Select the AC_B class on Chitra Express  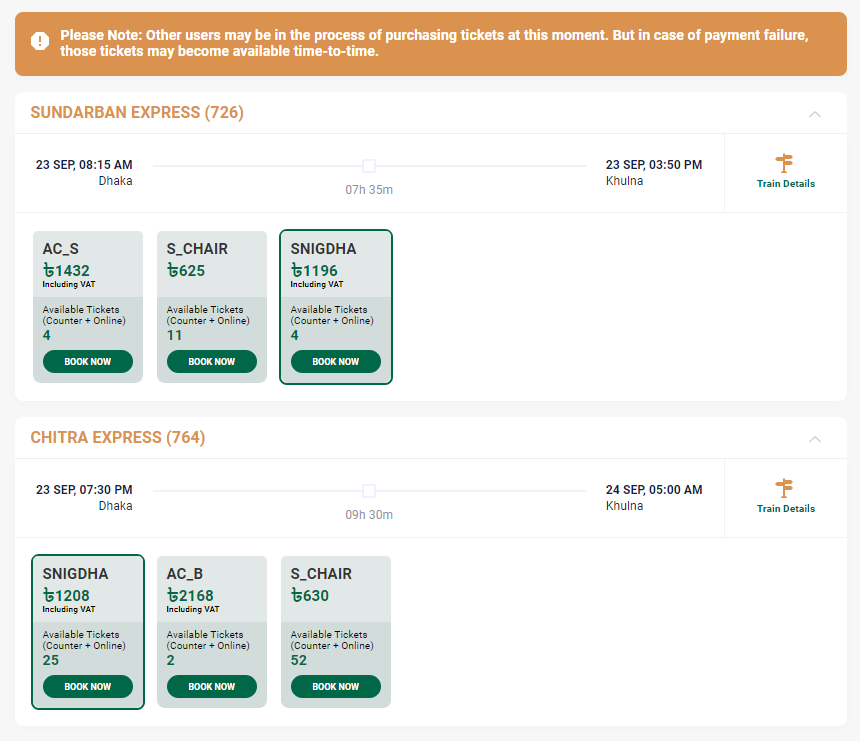pos(211,605)
